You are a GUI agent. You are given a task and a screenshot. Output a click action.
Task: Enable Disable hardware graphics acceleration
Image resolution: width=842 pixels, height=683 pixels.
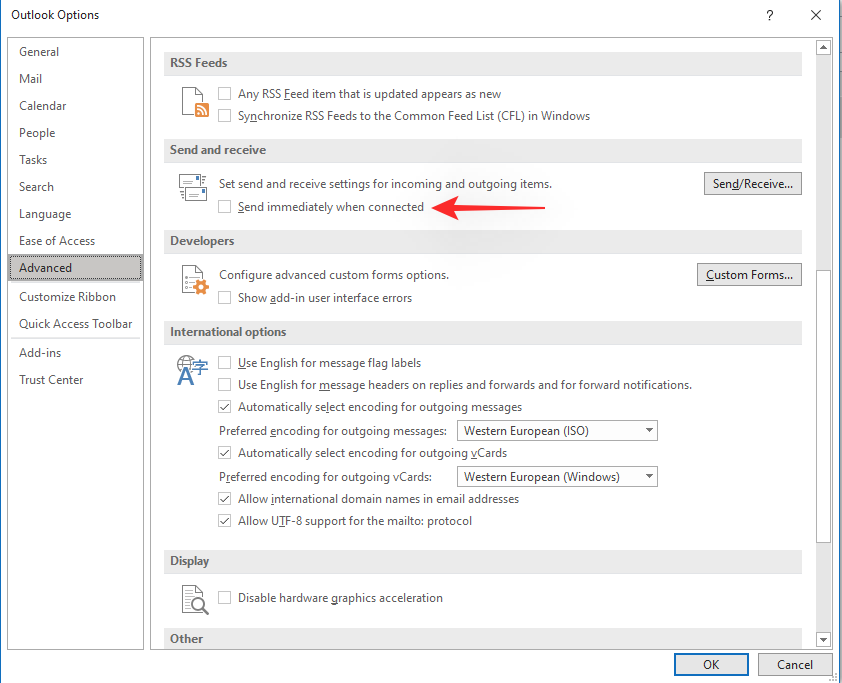(224, 598)
